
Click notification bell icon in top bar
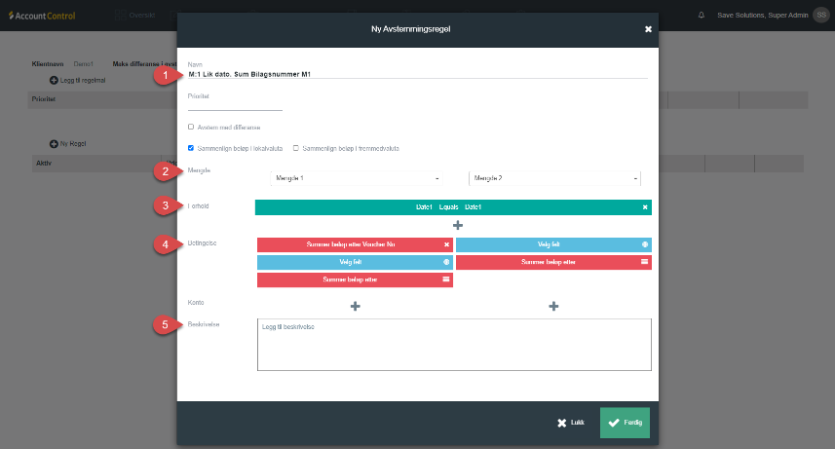(700, 15)
